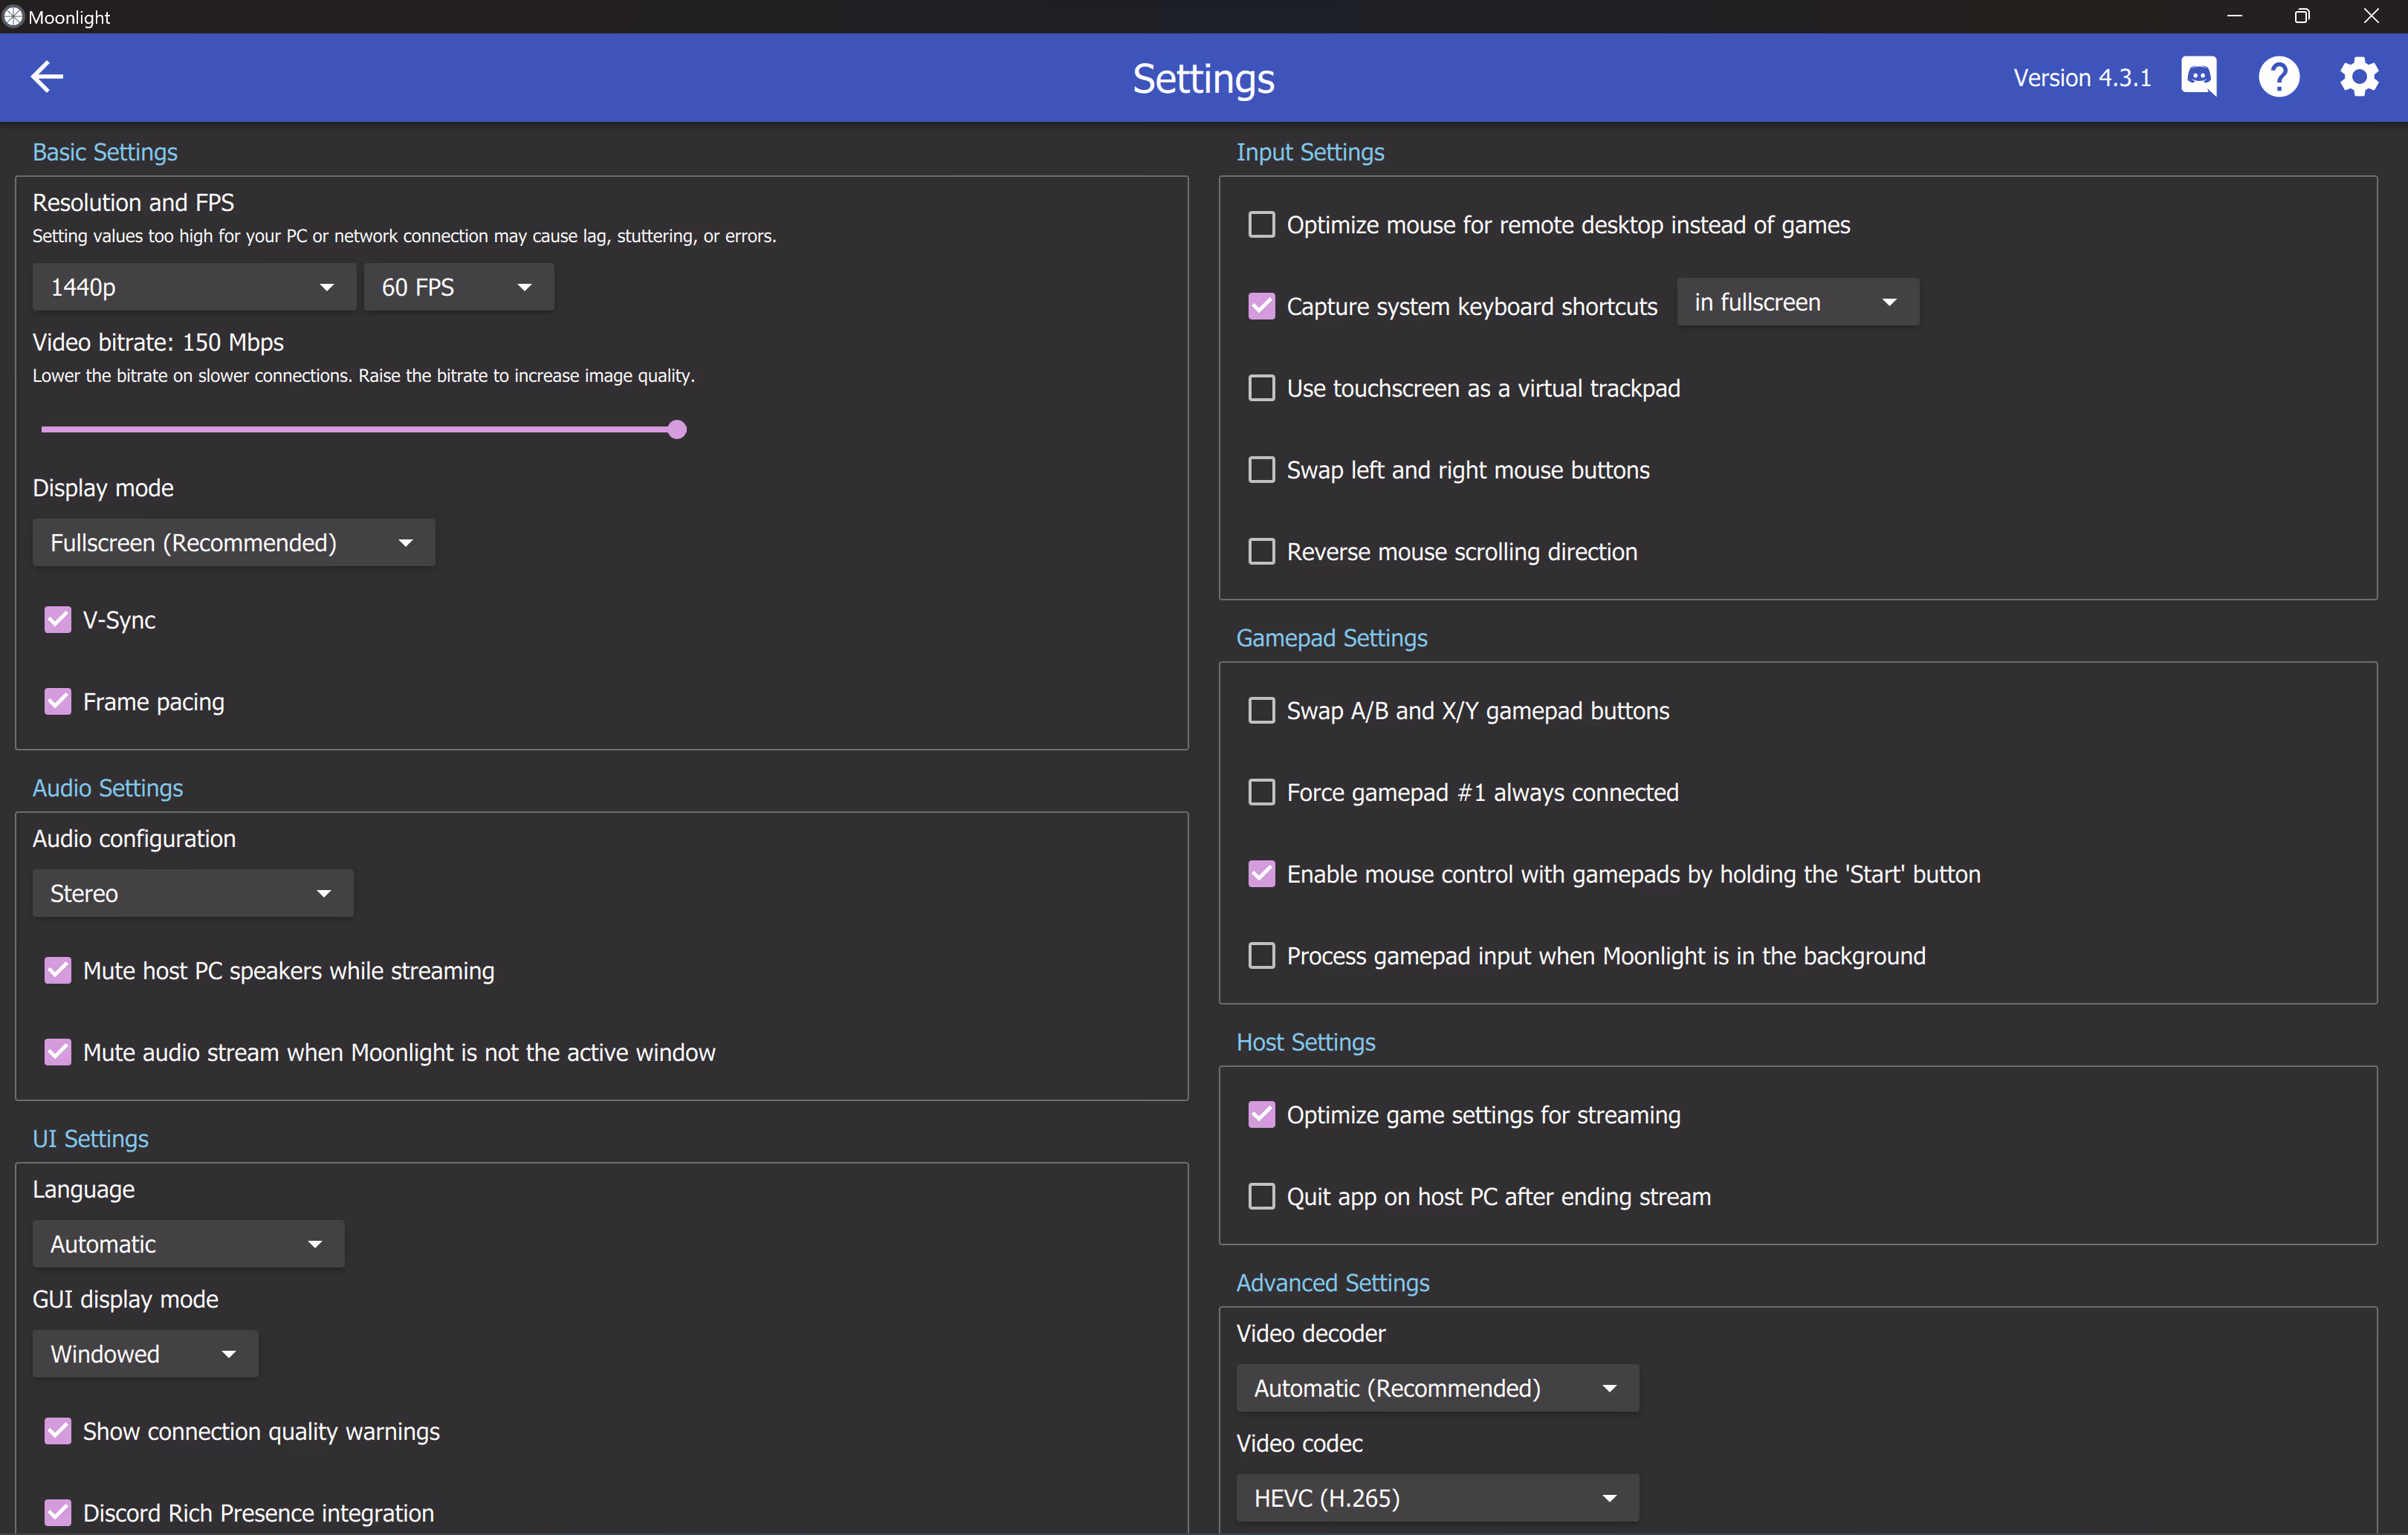Image resolution: width=2408 pixels, height=1535 pixels.
Task: Enable Force gamepad #1 always connected
Action: pos(1262,793)
